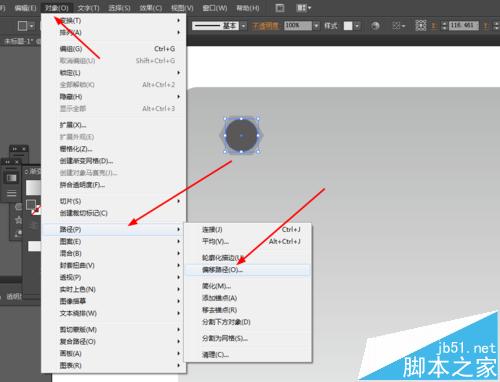Choose 清理(C)... entry
Image resolution: width=500 pixels, height=382 pixels.
(248, 355)
